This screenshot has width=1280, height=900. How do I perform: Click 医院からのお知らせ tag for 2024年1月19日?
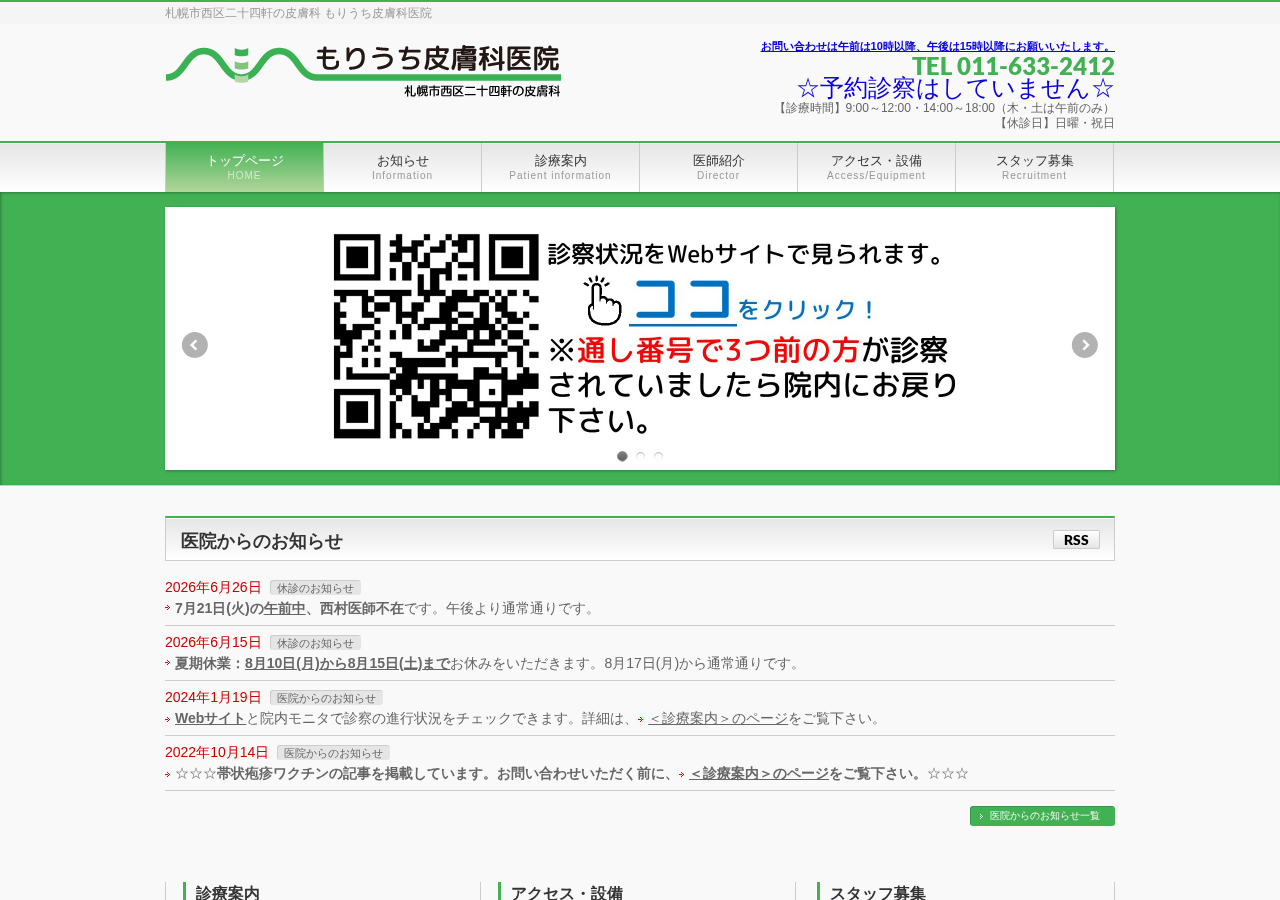pos(326,698)
